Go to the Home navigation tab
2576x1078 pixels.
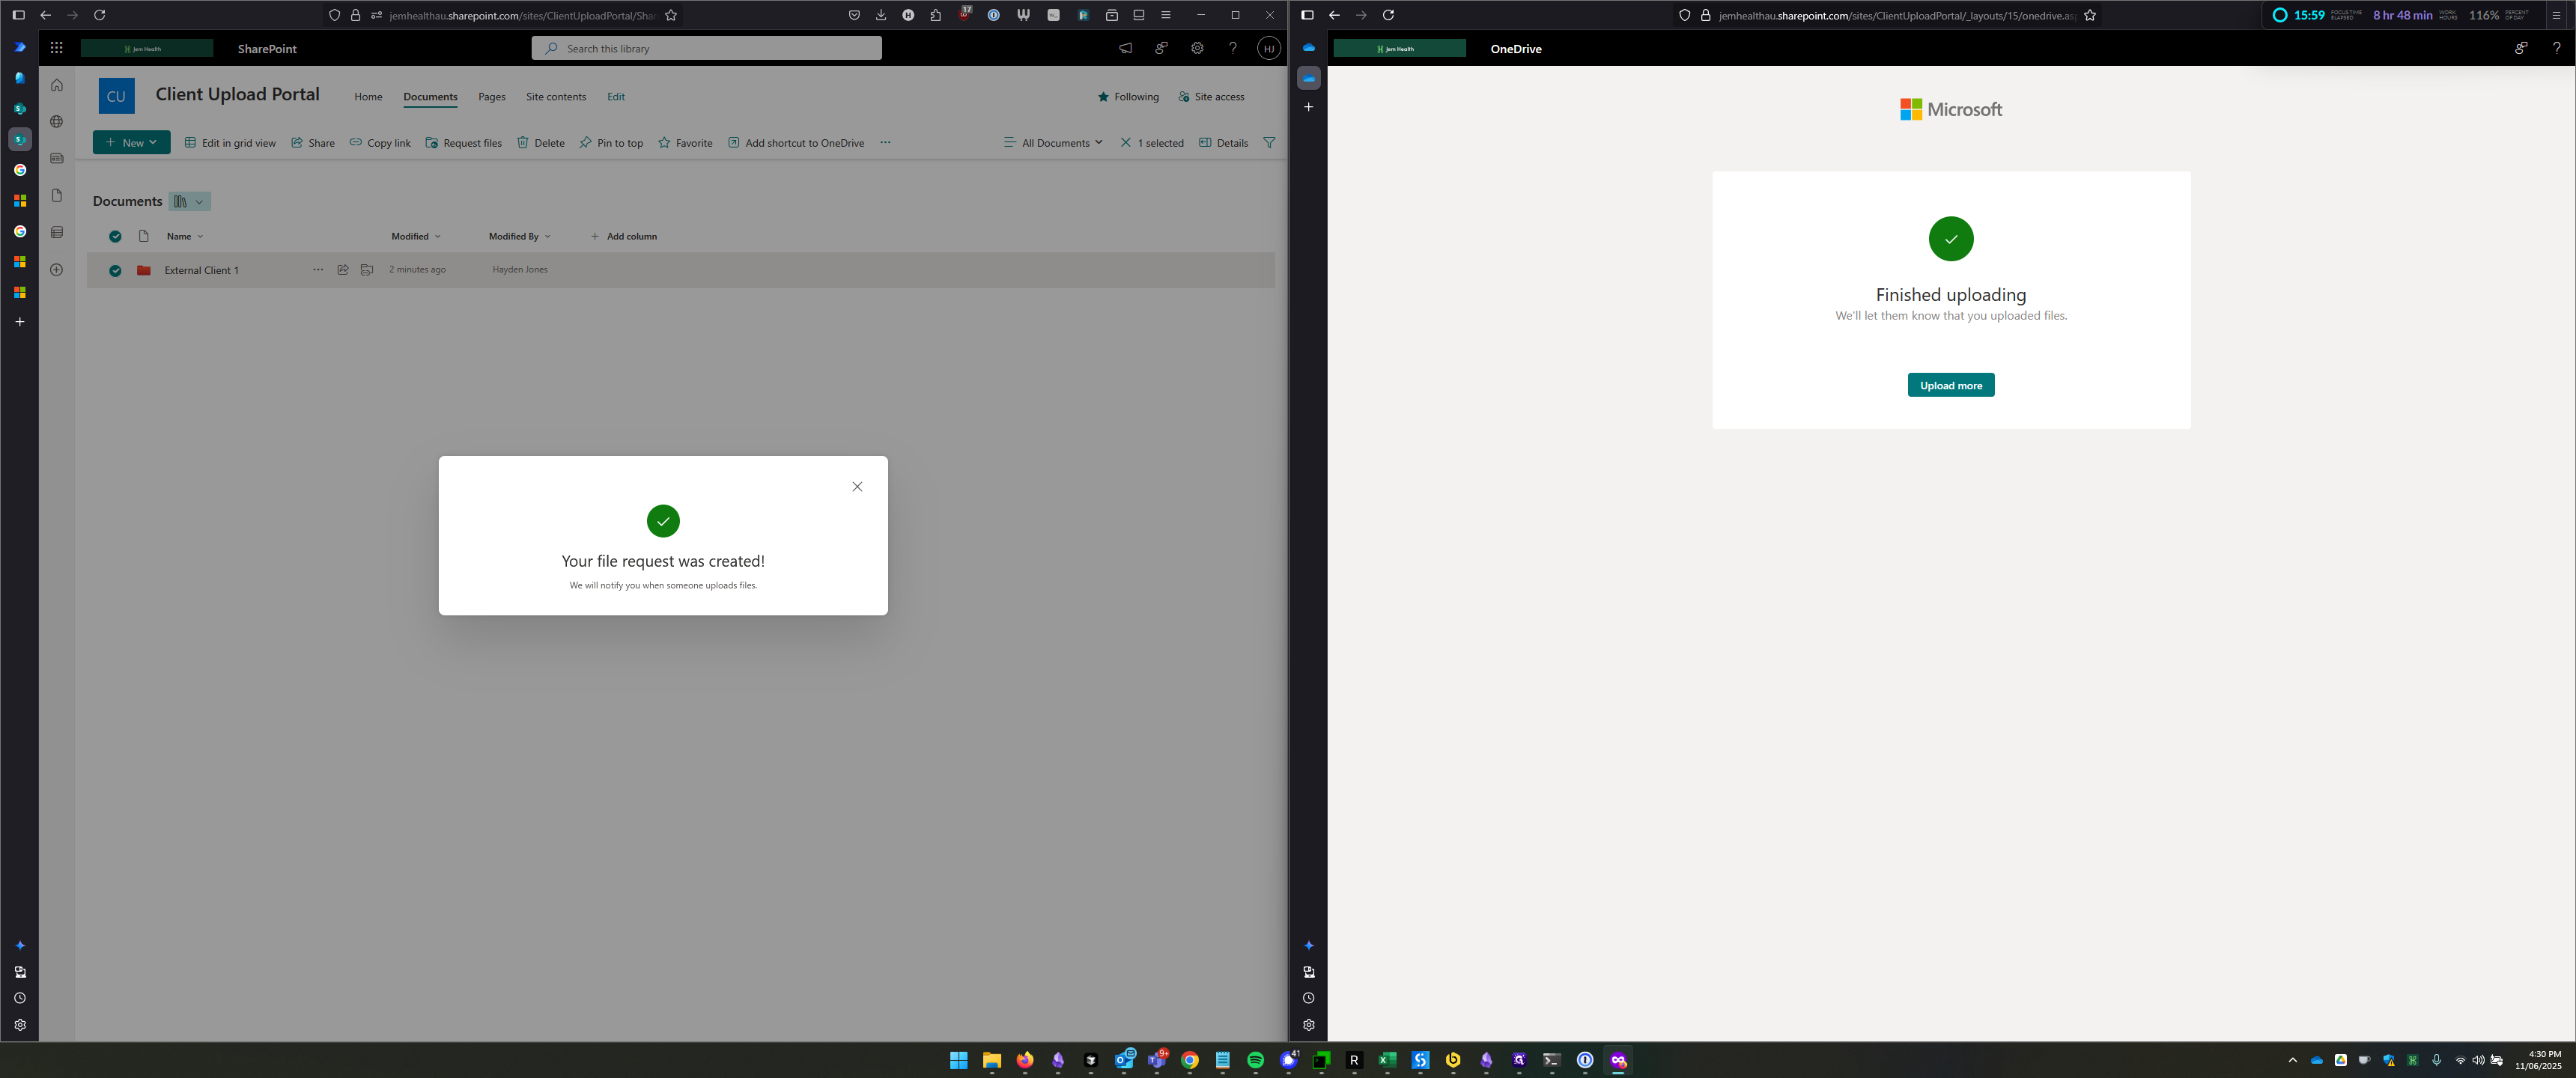[368, 97]
